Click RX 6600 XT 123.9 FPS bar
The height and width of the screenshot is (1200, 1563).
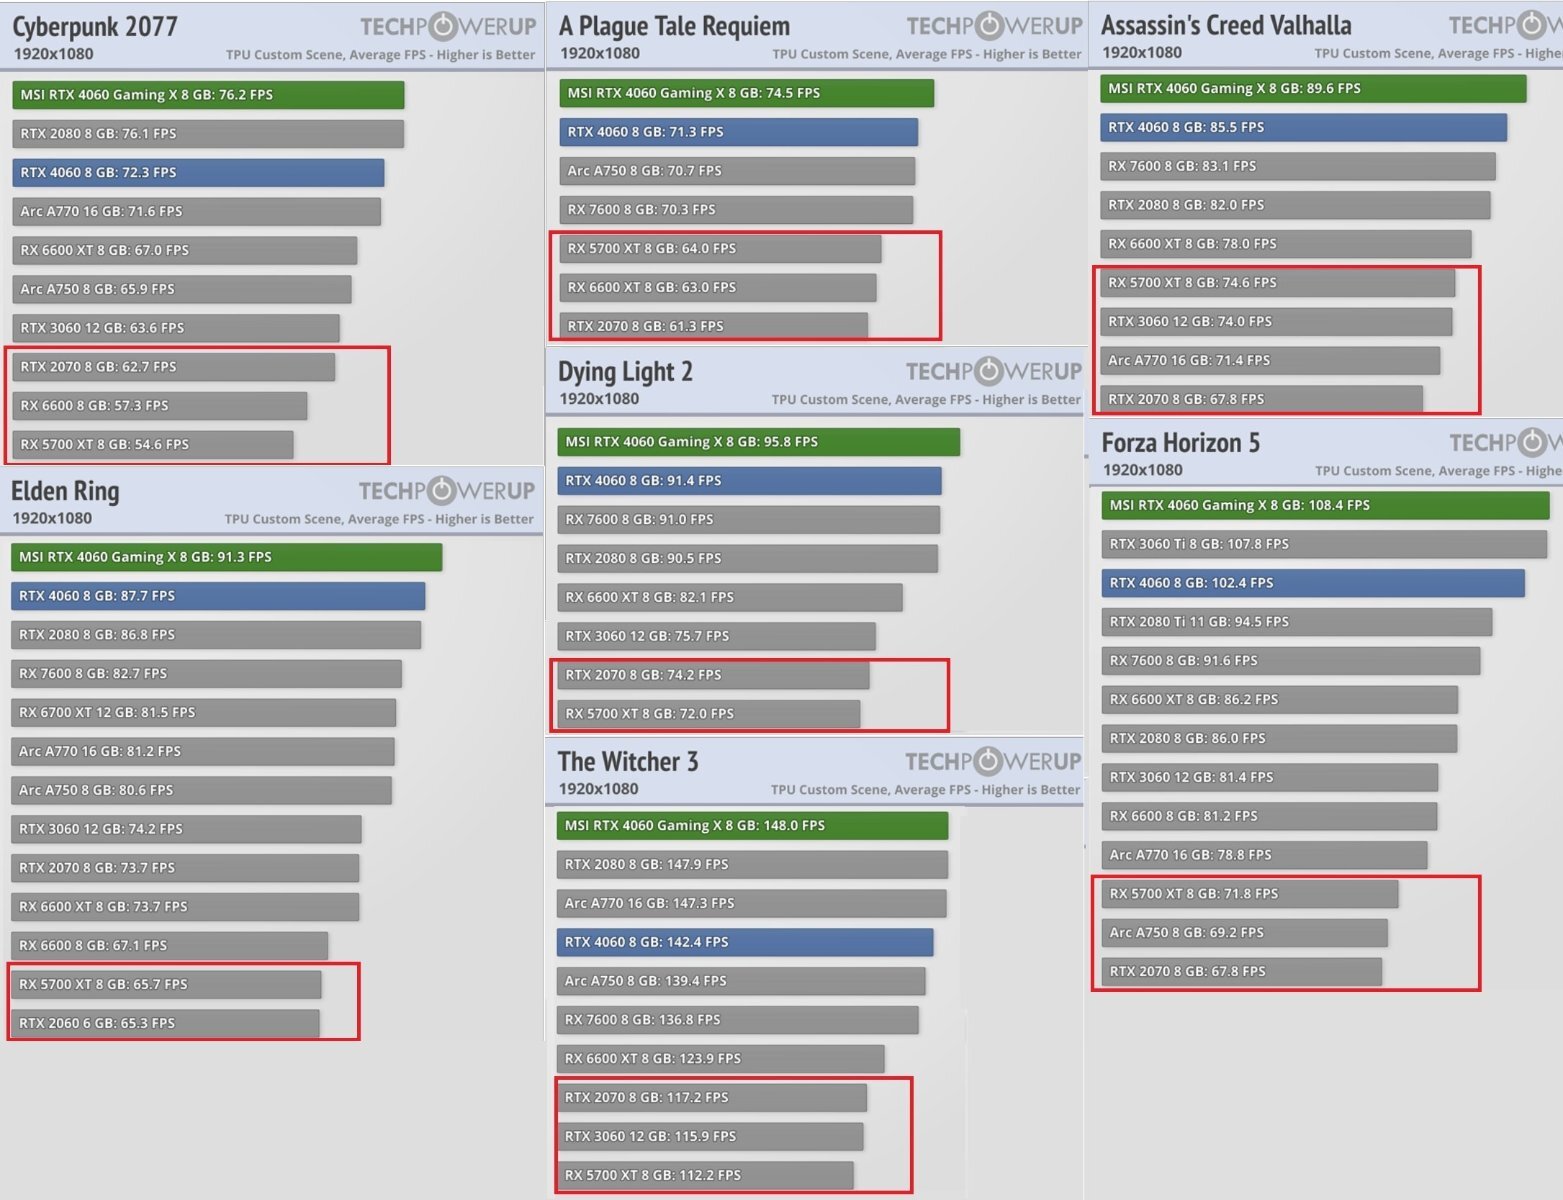(721, 1059)
